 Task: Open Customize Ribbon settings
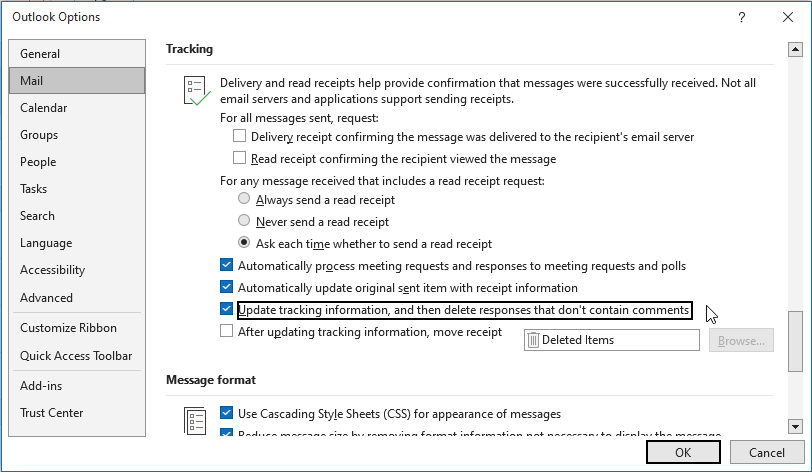point(77,328)
